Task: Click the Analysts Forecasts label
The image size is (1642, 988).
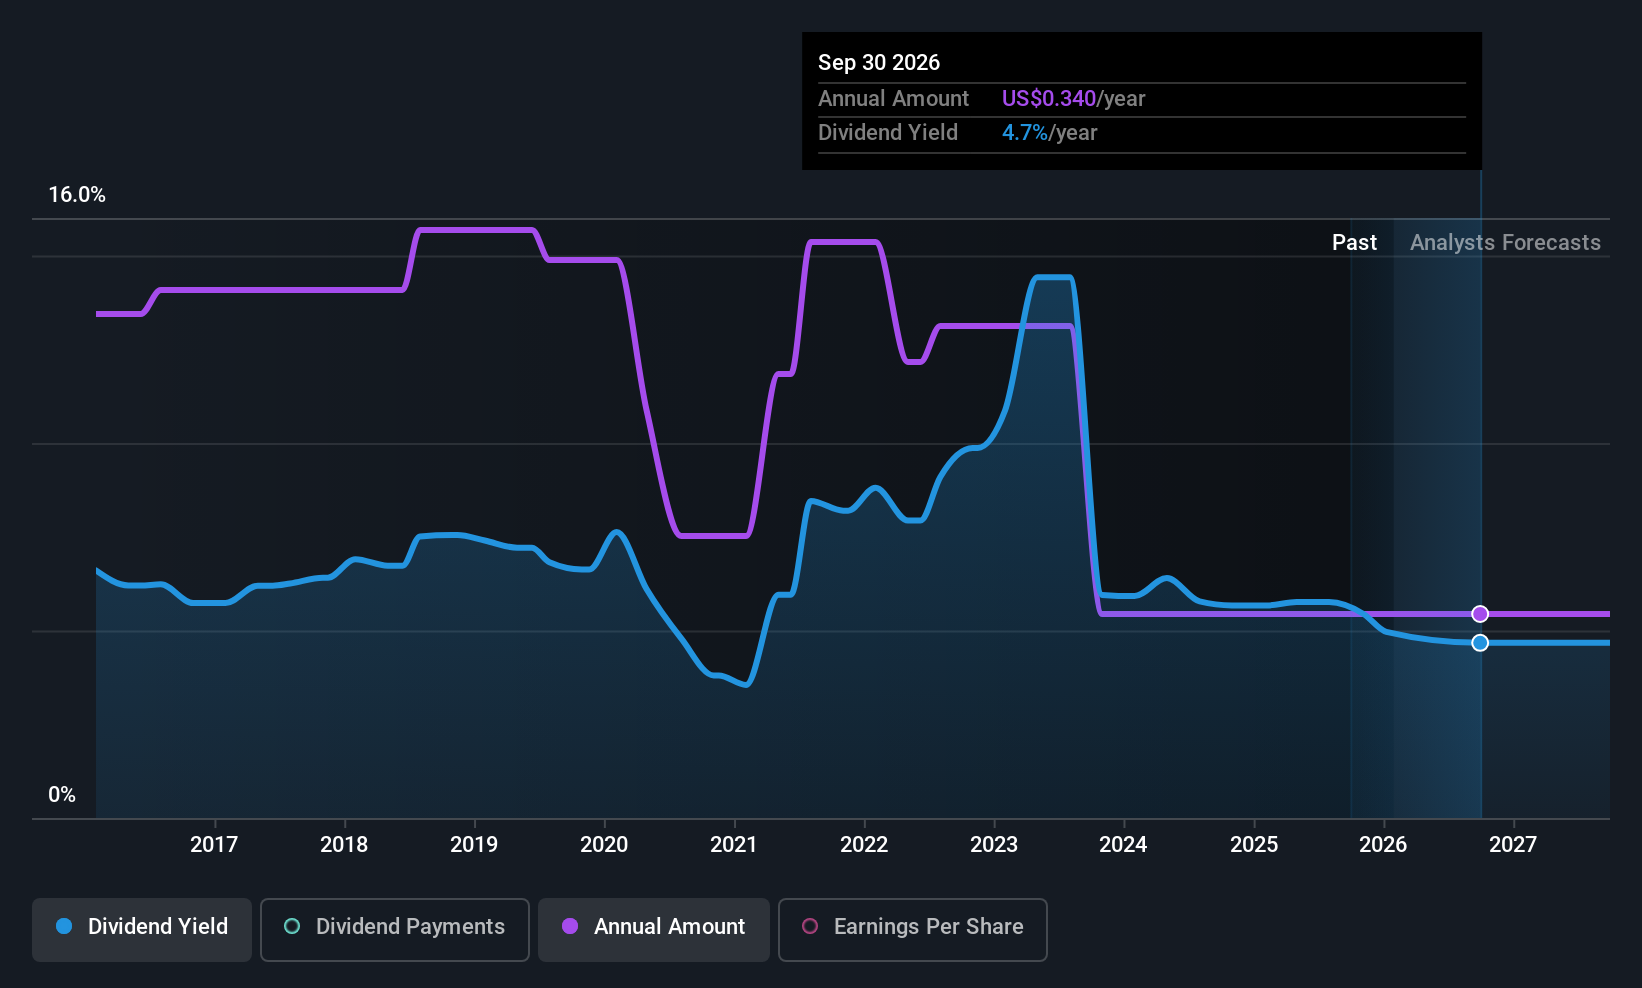Action: pos(1505,243)
